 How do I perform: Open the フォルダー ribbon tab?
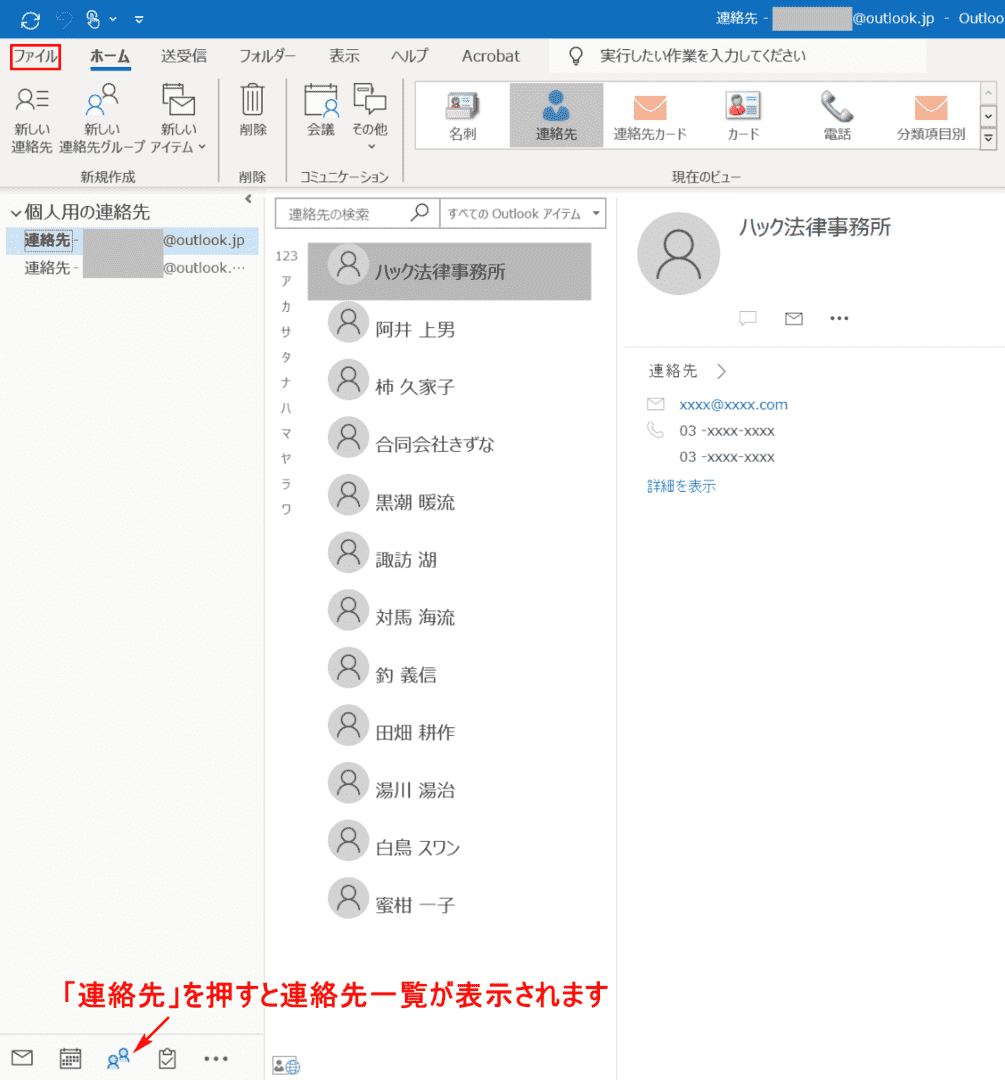point(267,56)
